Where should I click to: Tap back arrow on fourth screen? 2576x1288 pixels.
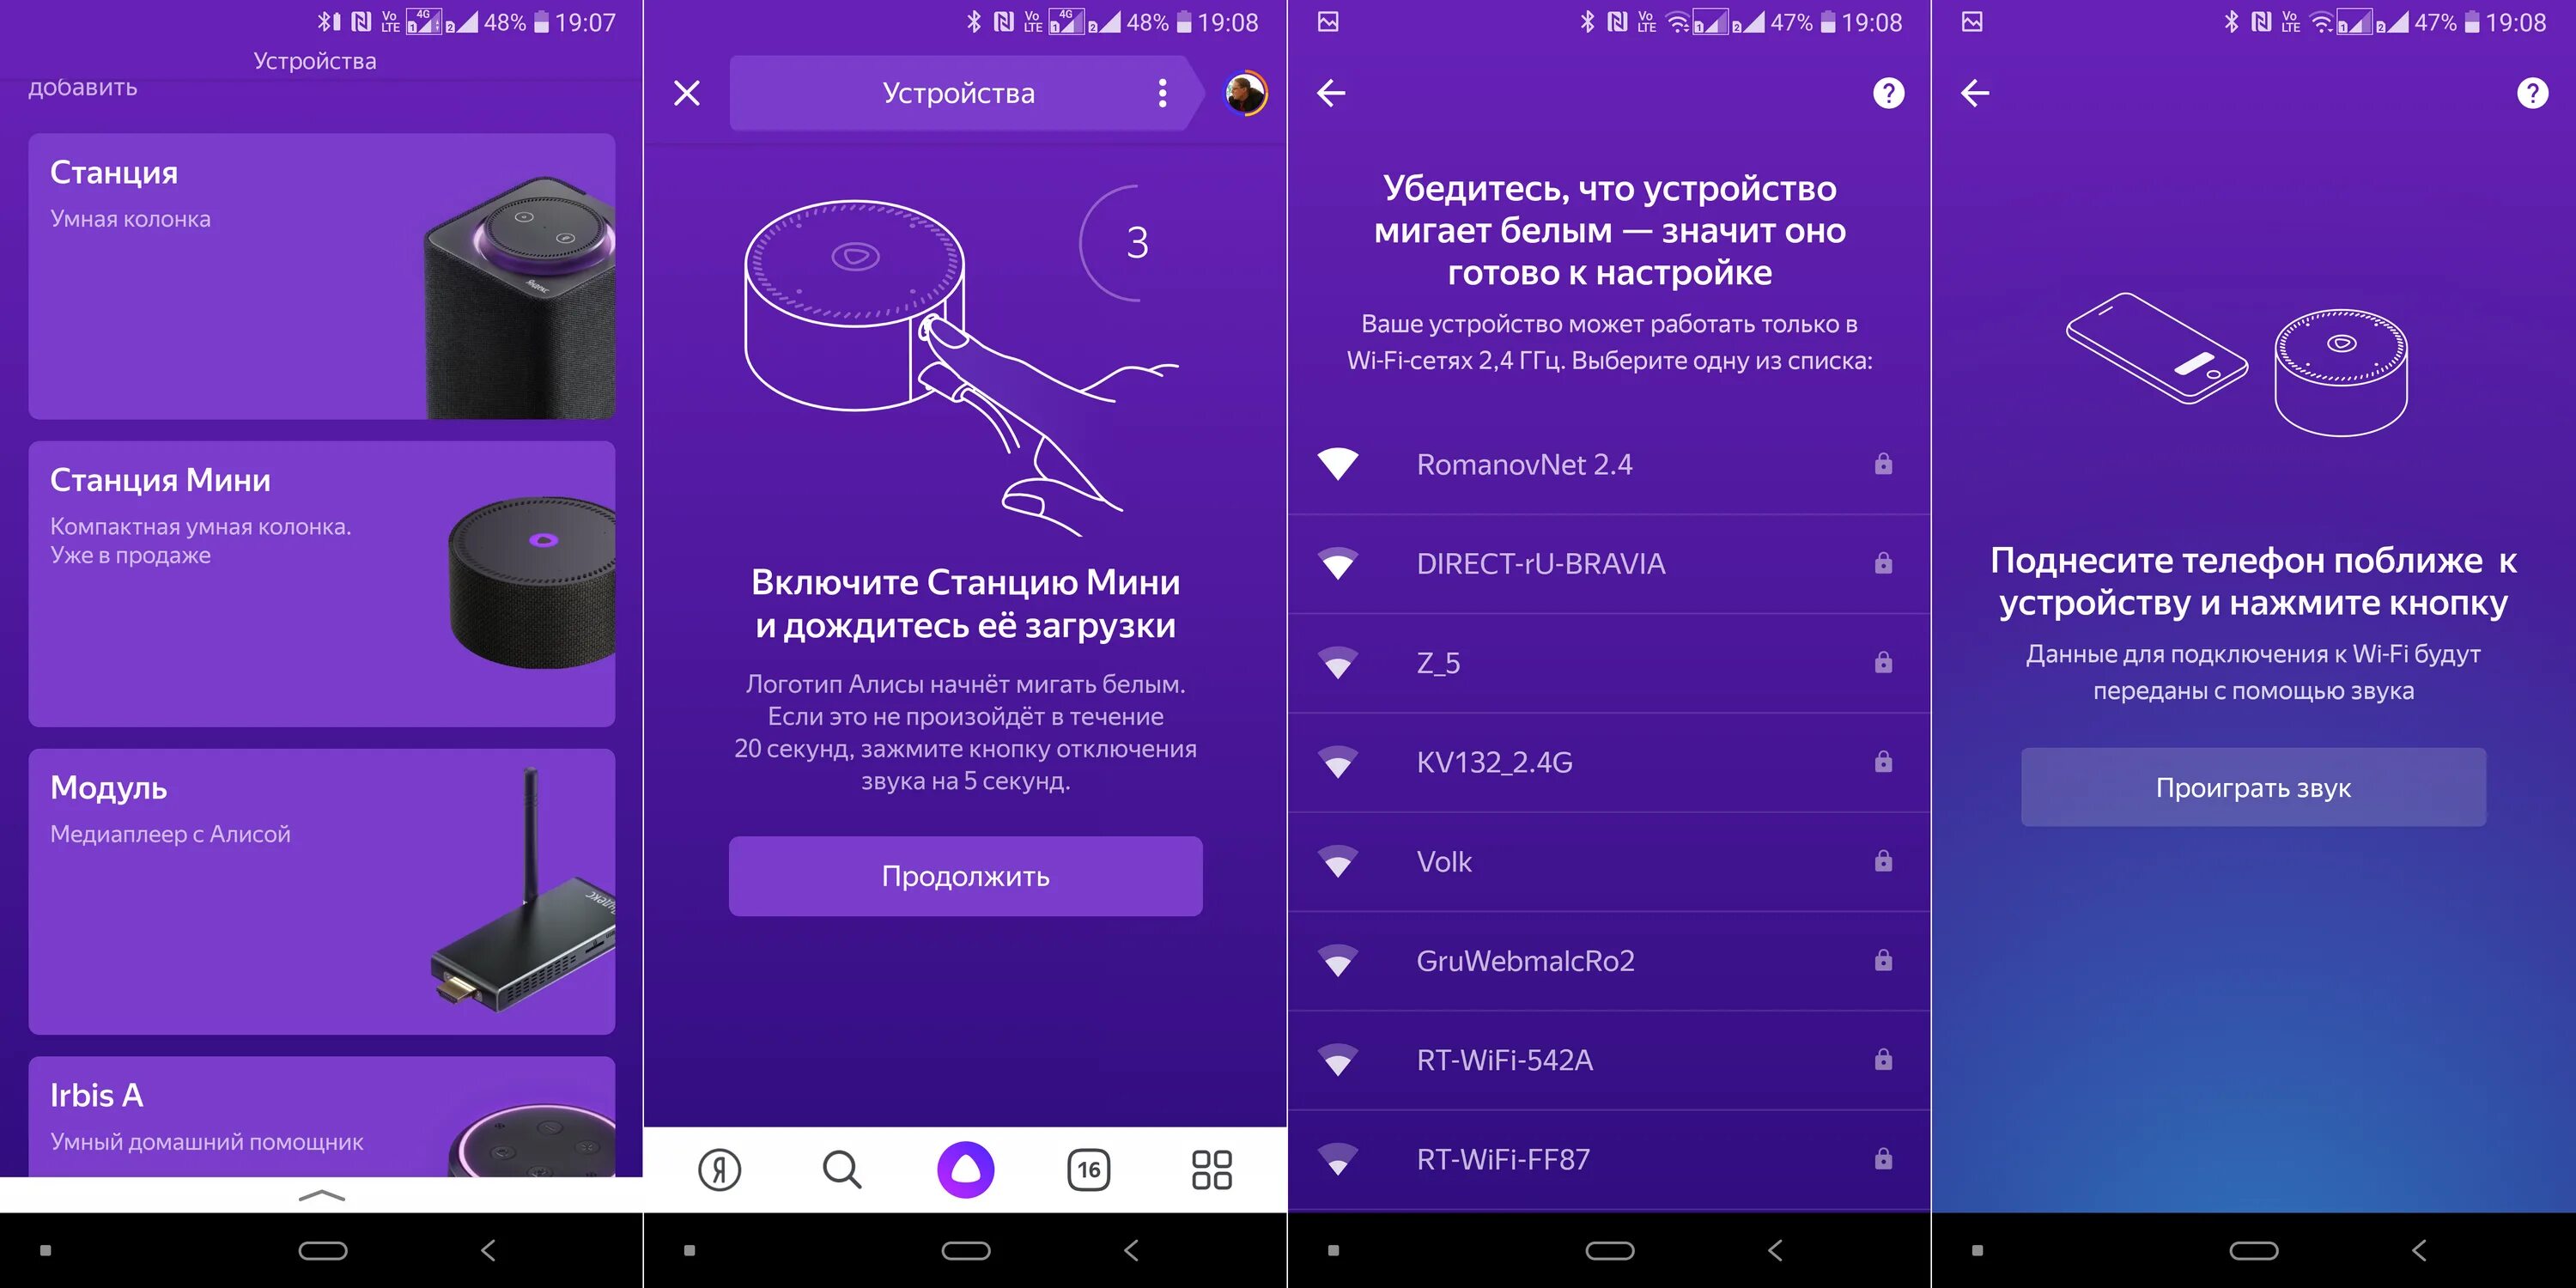coord(1978,94)
